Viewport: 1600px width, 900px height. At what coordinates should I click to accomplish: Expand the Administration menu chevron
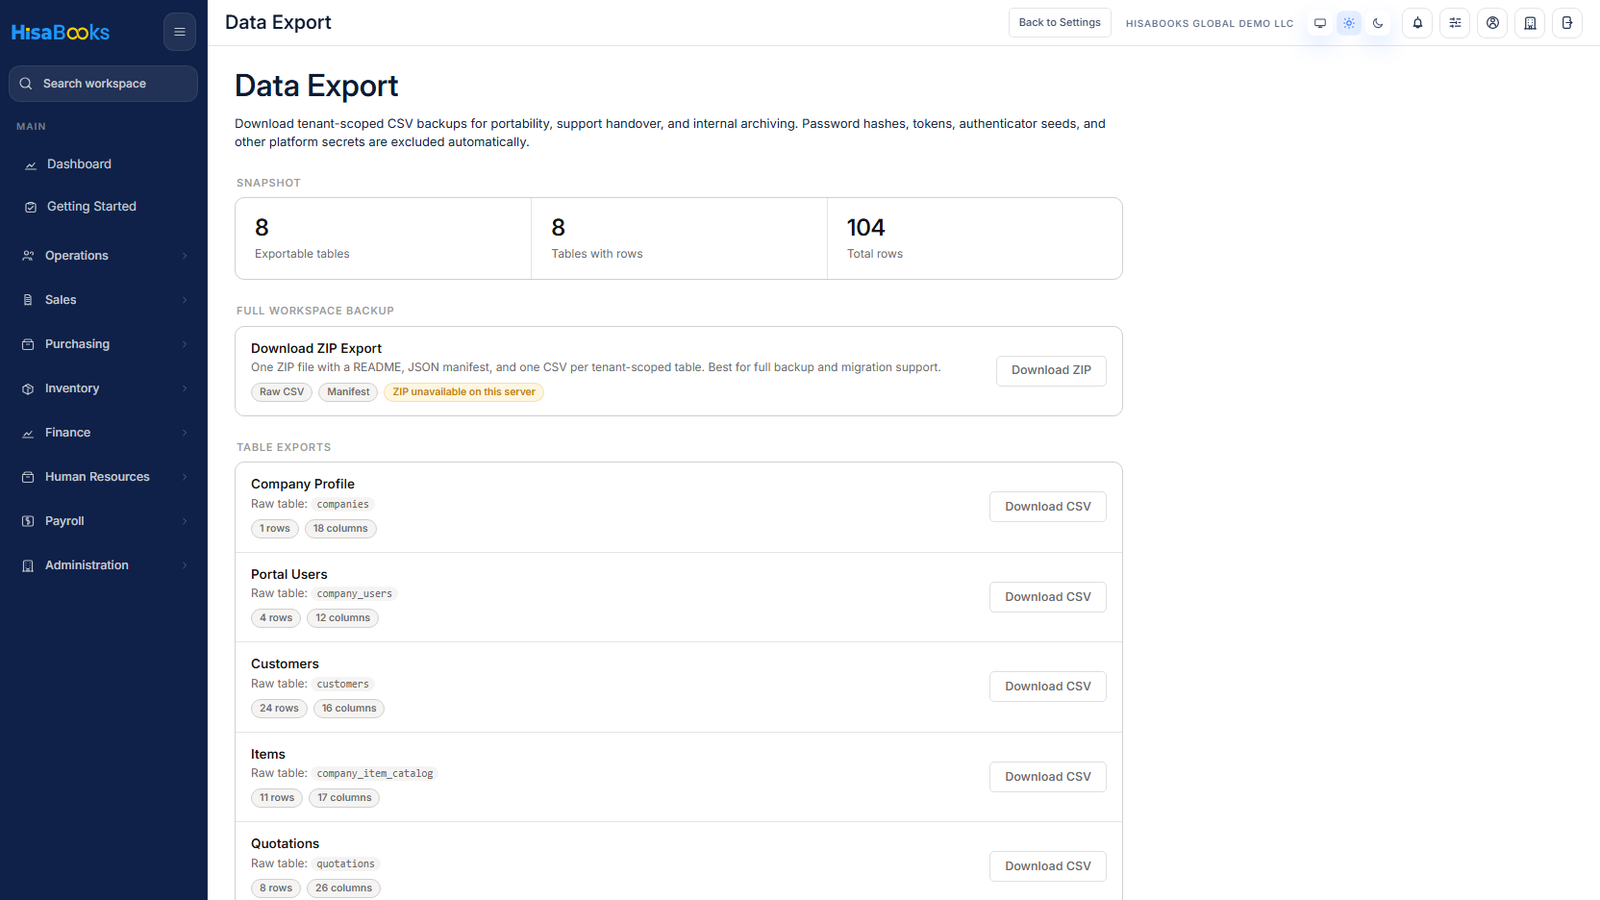click(185, 566)
